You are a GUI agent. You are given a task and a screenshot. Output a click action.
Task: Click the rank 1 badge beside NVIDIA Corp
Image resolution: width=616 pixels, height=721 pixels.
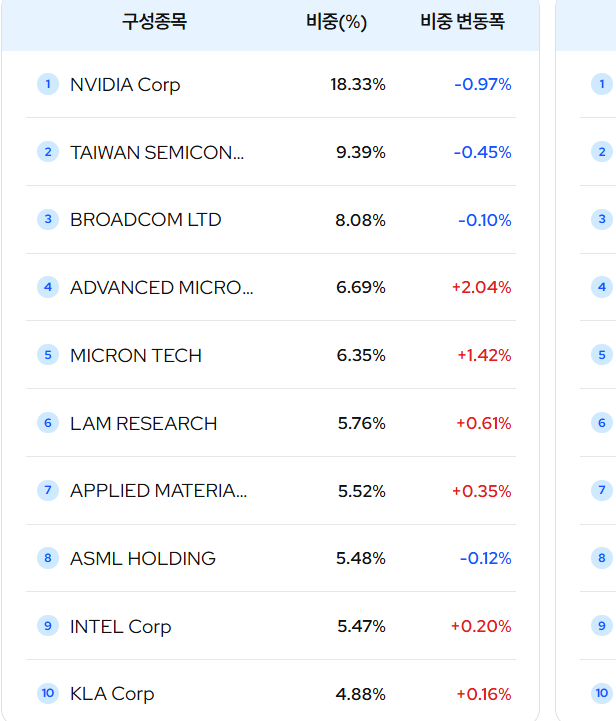(x=47, y=84)
